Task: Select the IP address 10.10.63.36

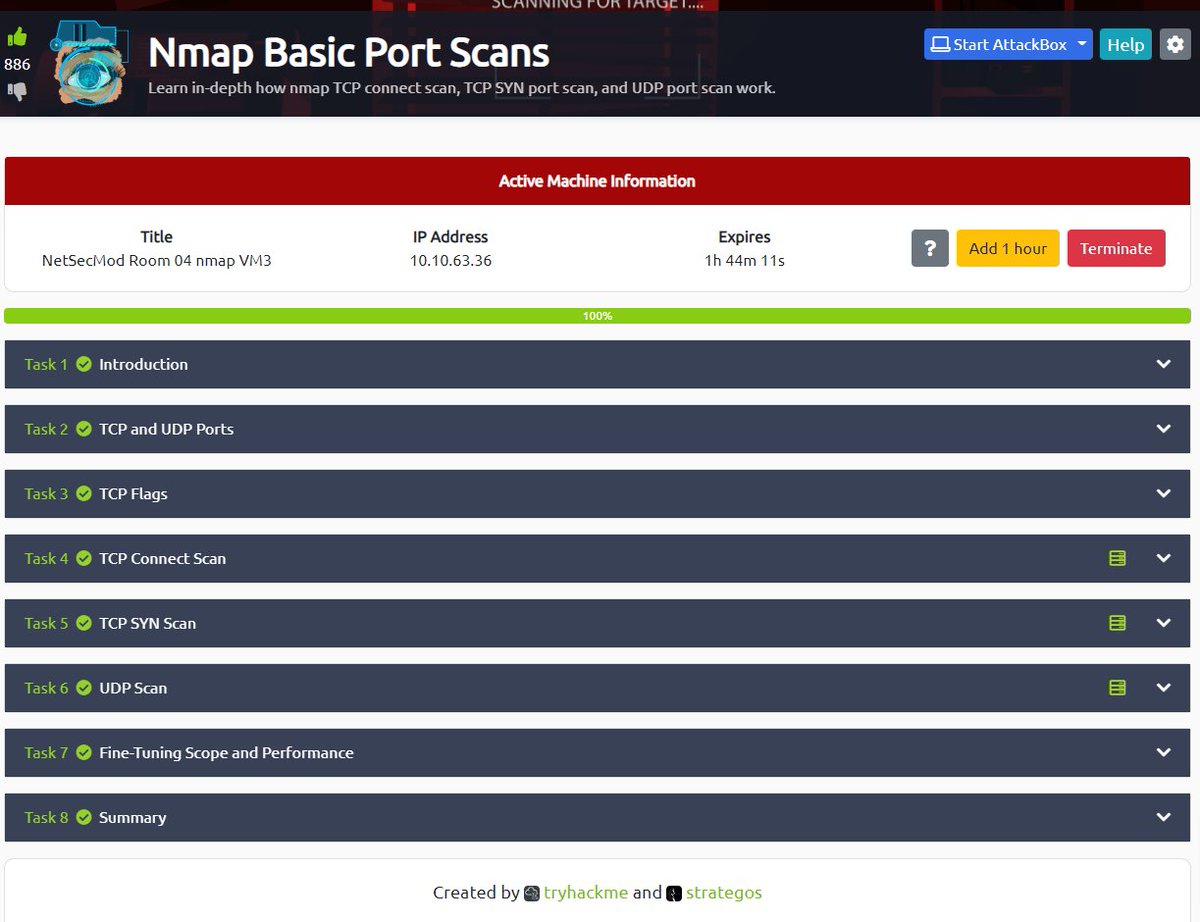Action: point(450,261)
